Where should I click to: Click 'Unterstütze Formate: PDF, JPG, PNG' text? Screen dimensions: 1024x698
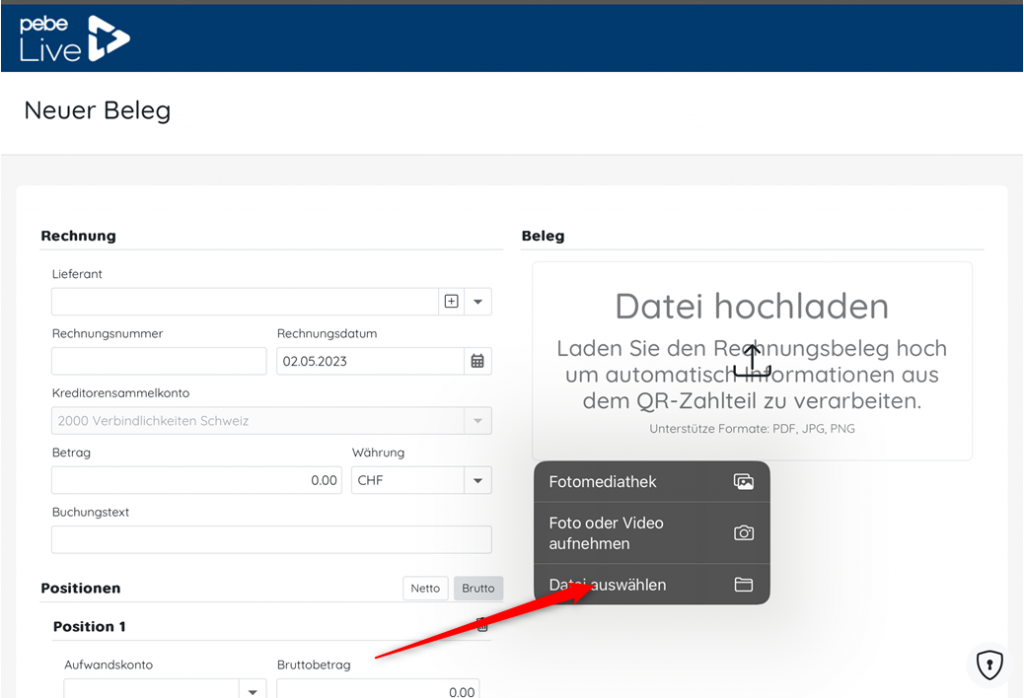coord(752,429)
